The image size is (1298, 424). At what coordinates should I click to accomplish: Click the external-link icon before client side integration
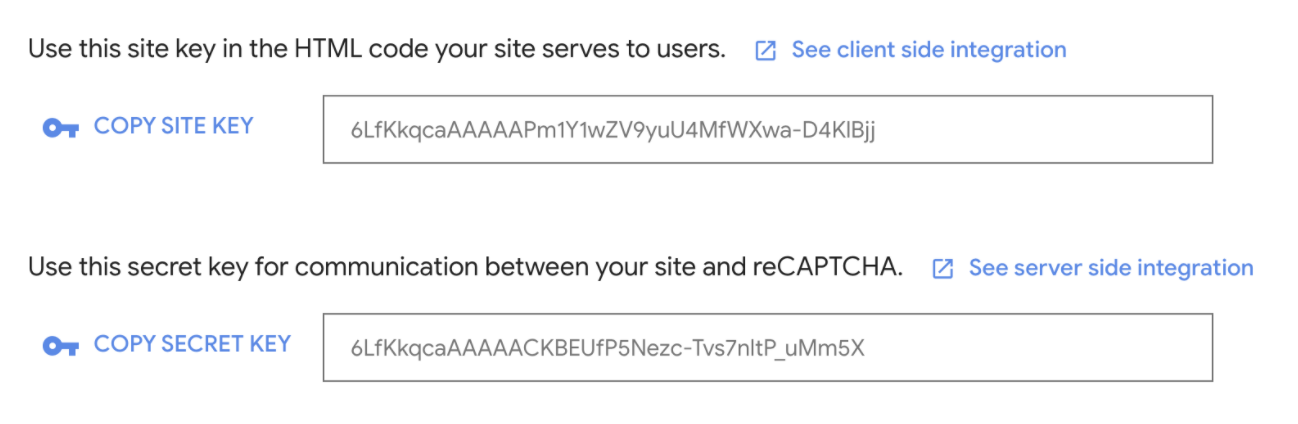pyautogui.click(x=765, y=51)
